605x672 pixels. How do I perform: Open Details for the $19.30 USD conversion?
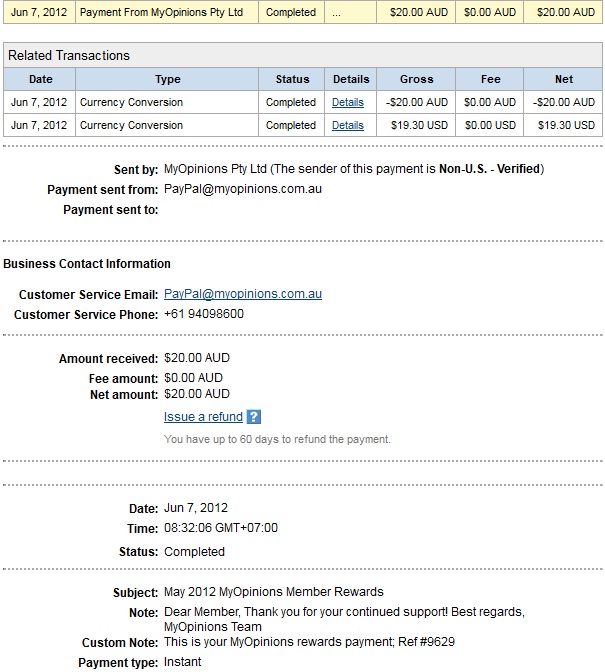point(348,125)
